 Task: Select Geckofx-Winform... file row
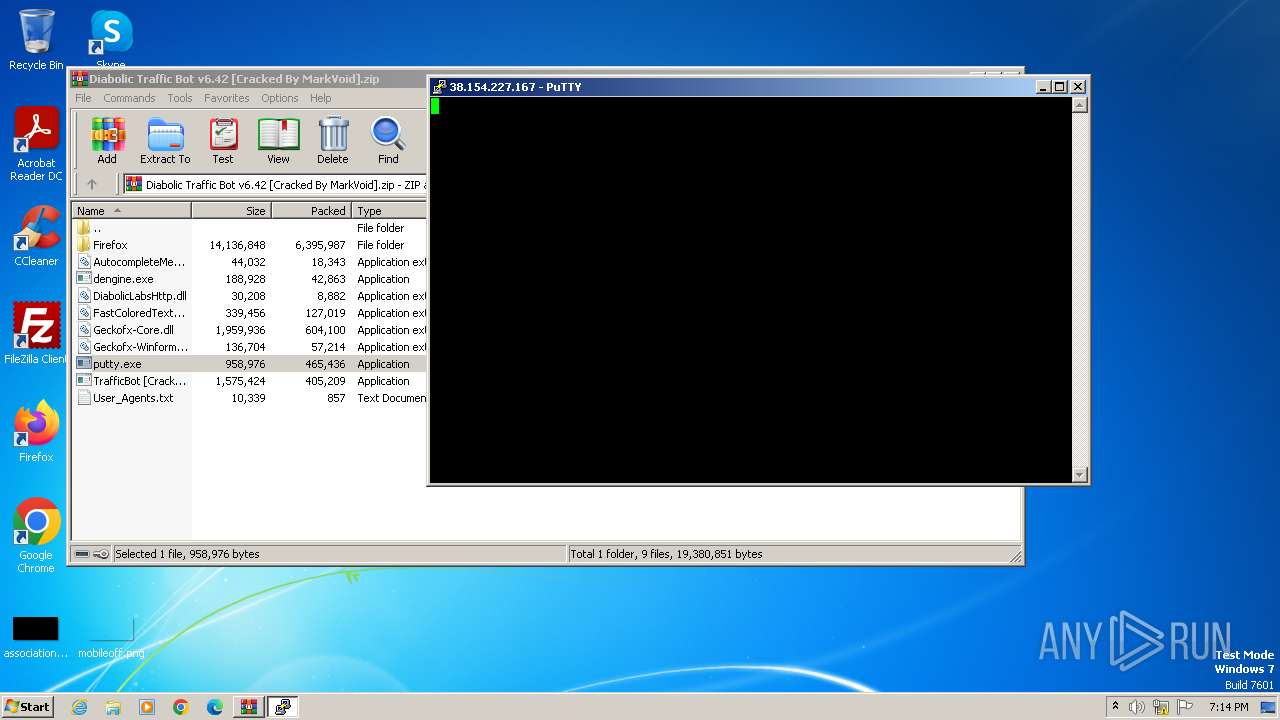pyautogui.click(x=250, y=347)
